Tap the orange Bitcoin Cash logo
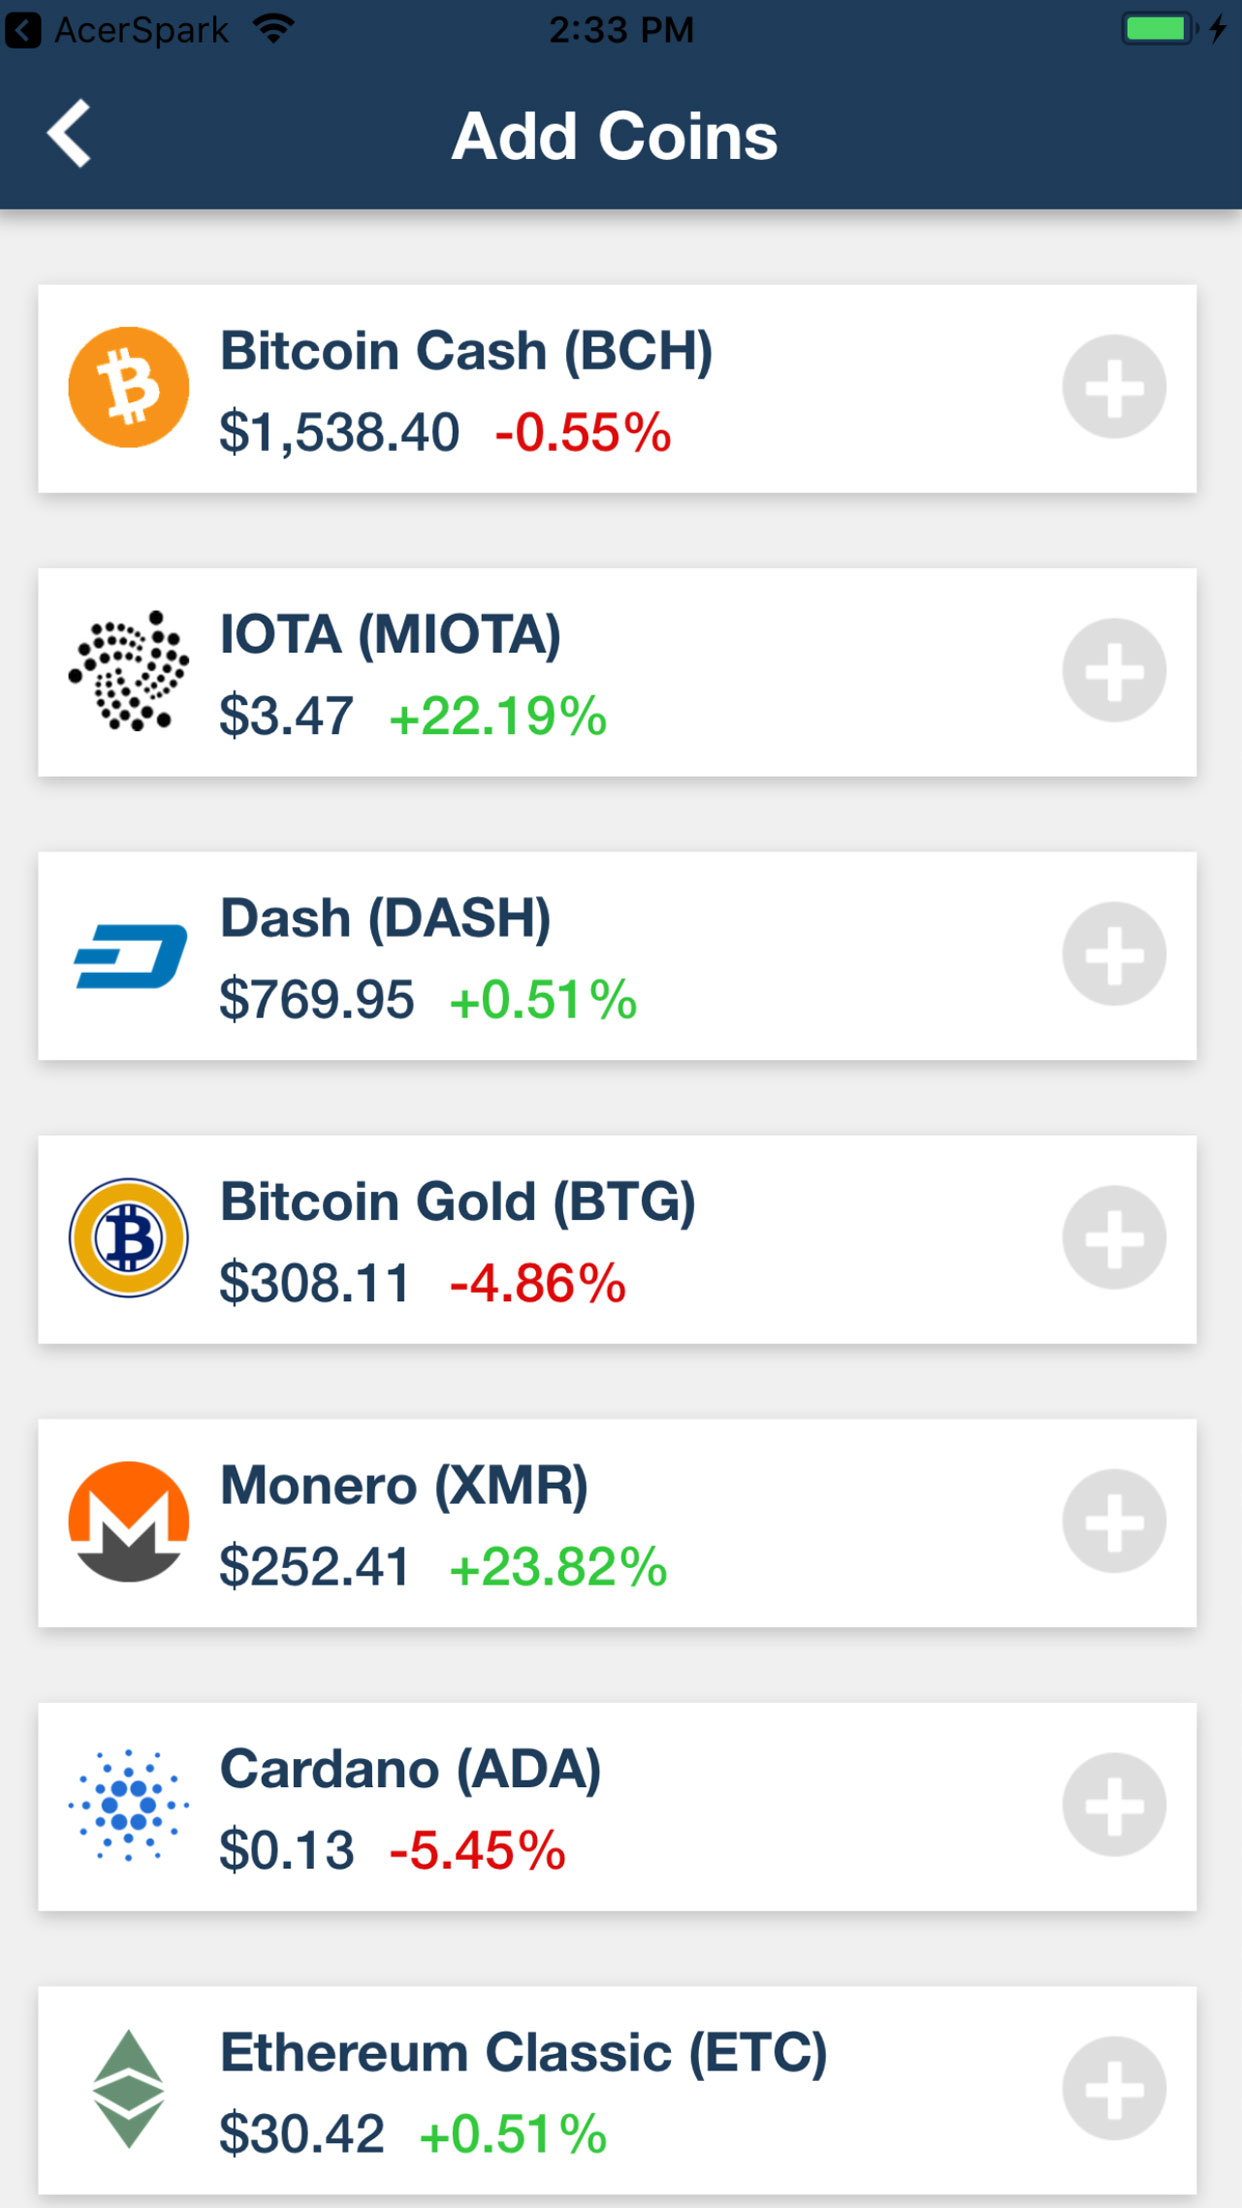This screenshot has height=2208, width=1242. pyautogui.click(x=129, y=387)
